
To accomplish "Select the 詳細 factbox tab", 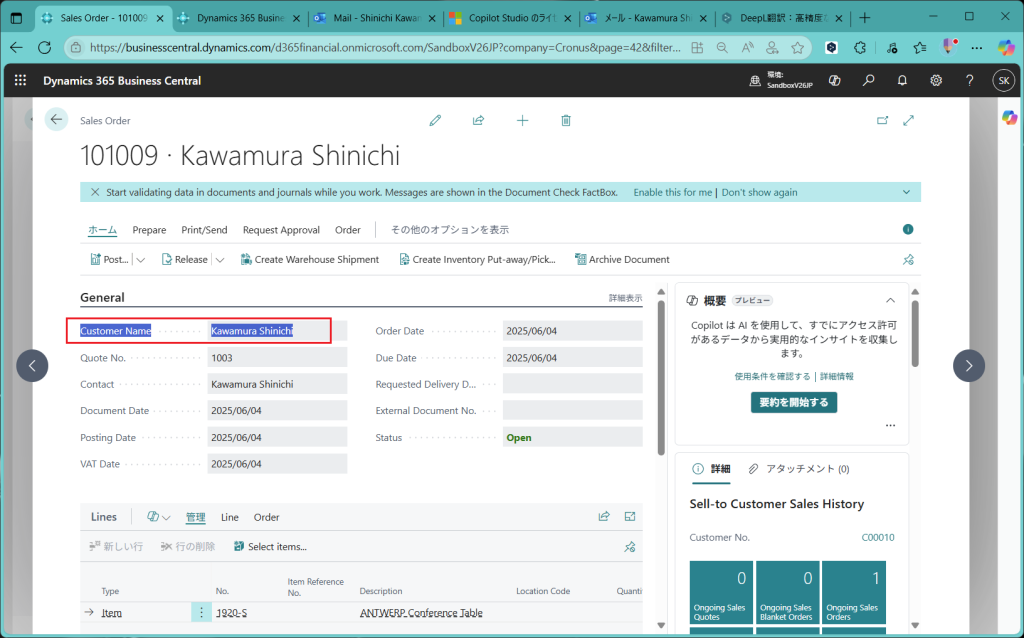I will 711,469.
